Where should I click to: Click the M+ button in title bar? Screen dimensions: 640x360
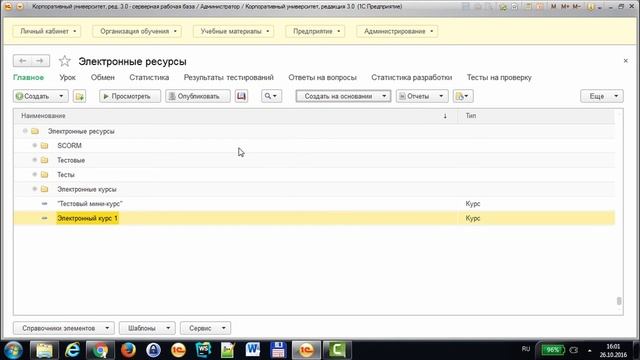[565, 7]
